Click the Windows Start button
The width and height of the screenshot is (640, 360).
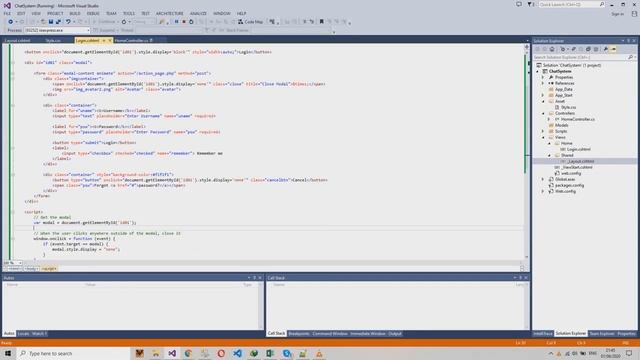[8, 353]
